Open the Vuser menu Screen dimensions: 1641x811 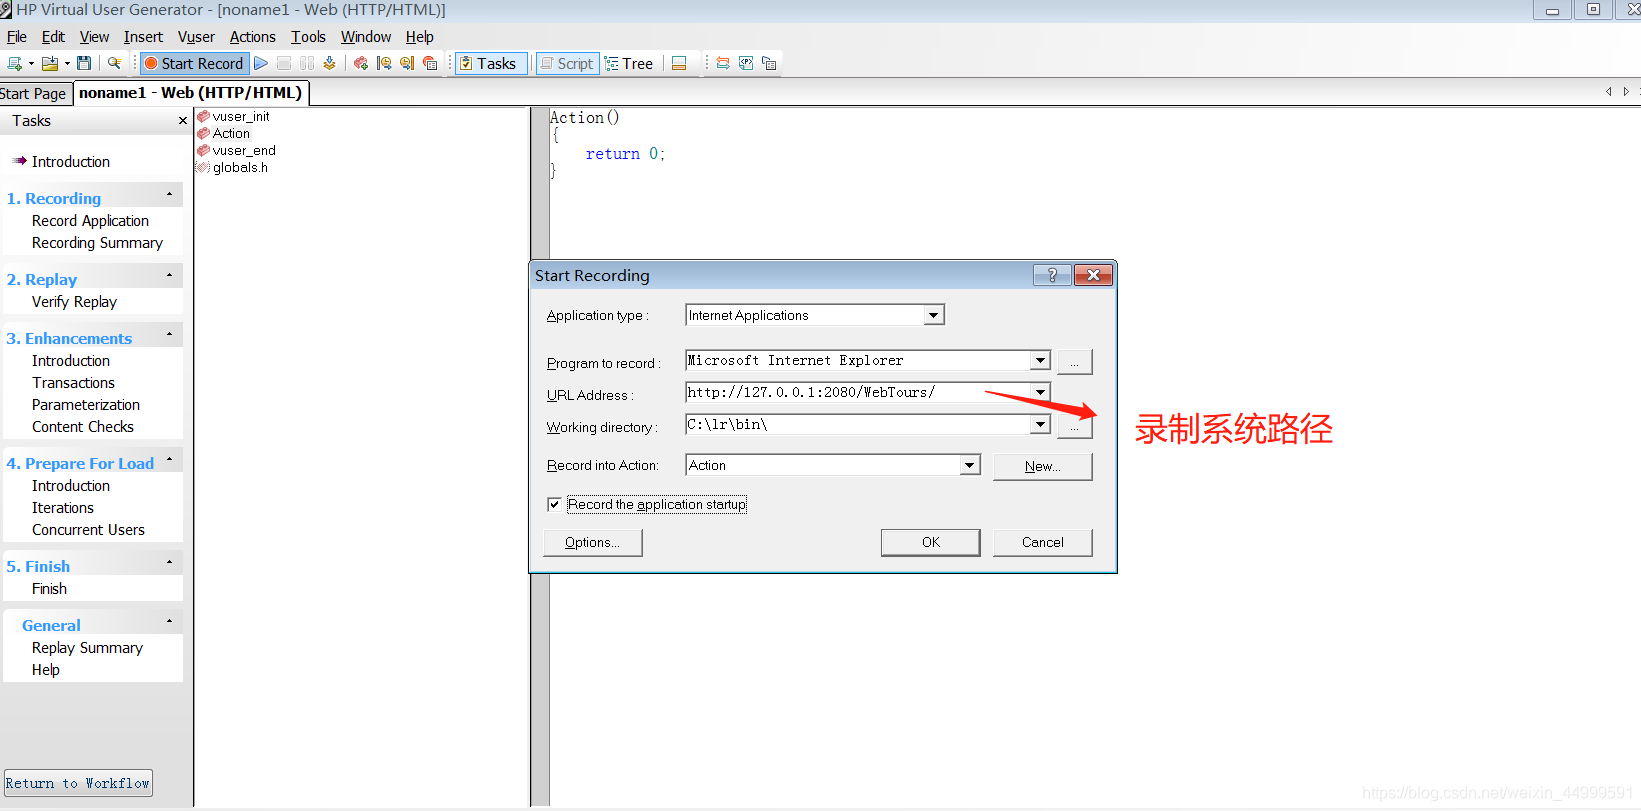[x=196, y=37]
